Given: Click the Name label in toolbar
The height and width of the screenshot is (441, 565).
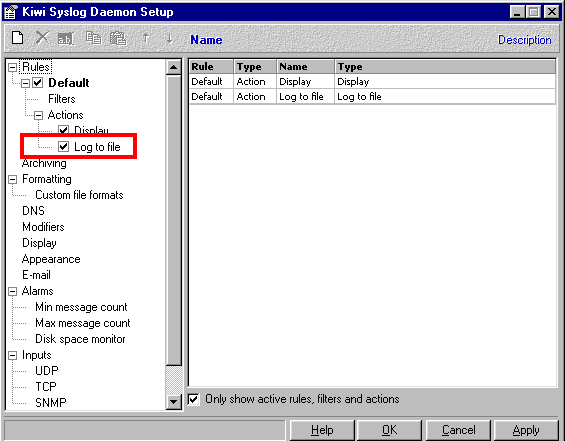Looking at the screenshot, I should [x=206, y=40].
